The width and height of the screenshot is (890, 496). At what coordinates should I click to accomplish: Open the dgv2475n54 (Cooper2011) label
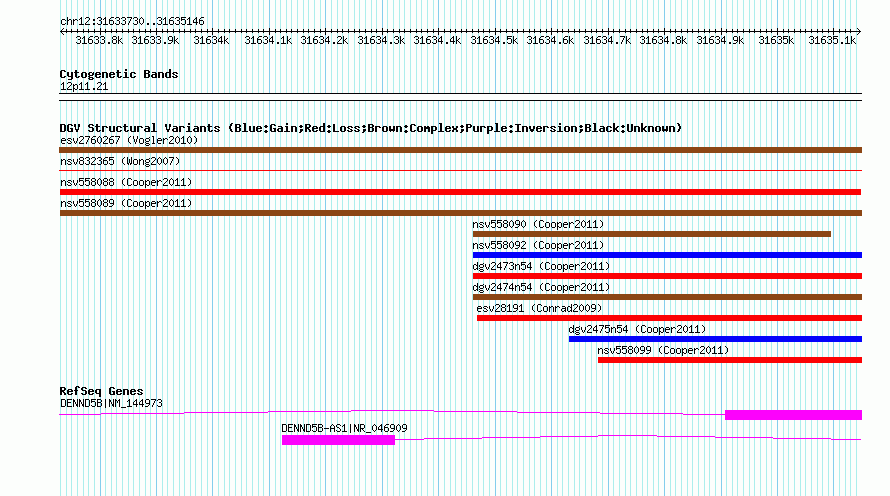(x=637, y=329)
